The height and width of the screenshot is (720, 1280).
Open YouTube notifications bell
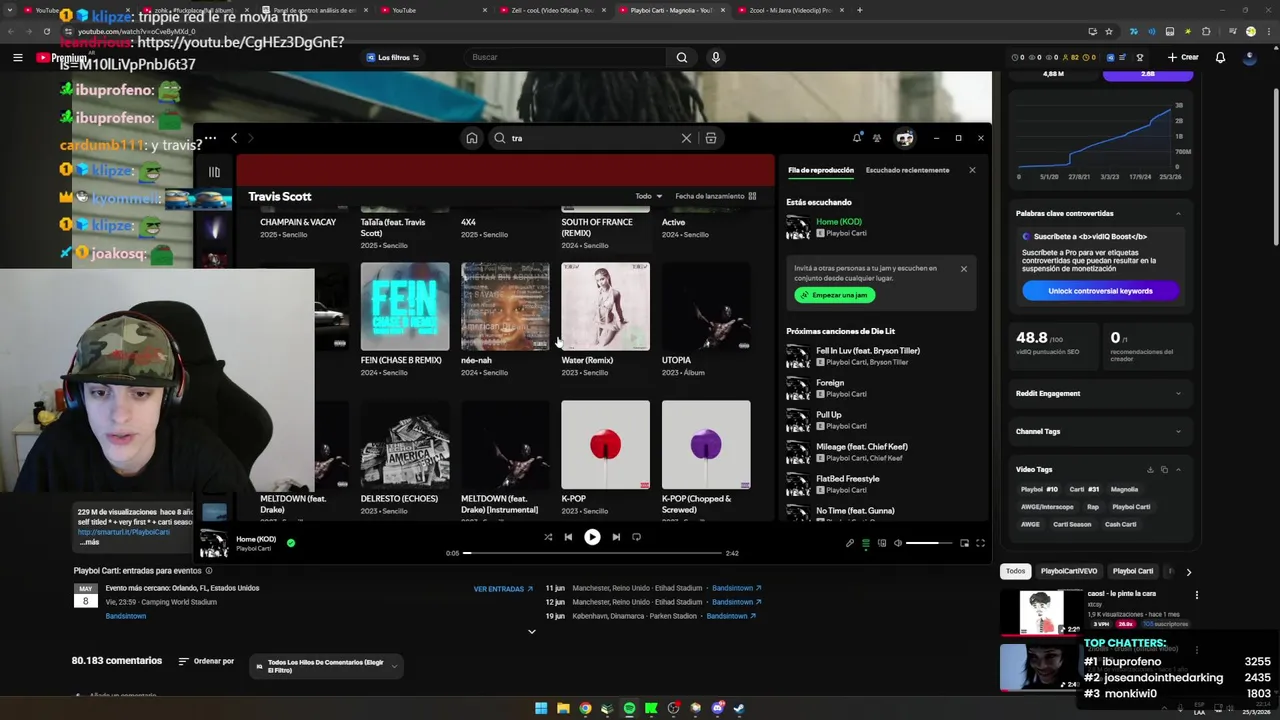(x=1220, y=57)
